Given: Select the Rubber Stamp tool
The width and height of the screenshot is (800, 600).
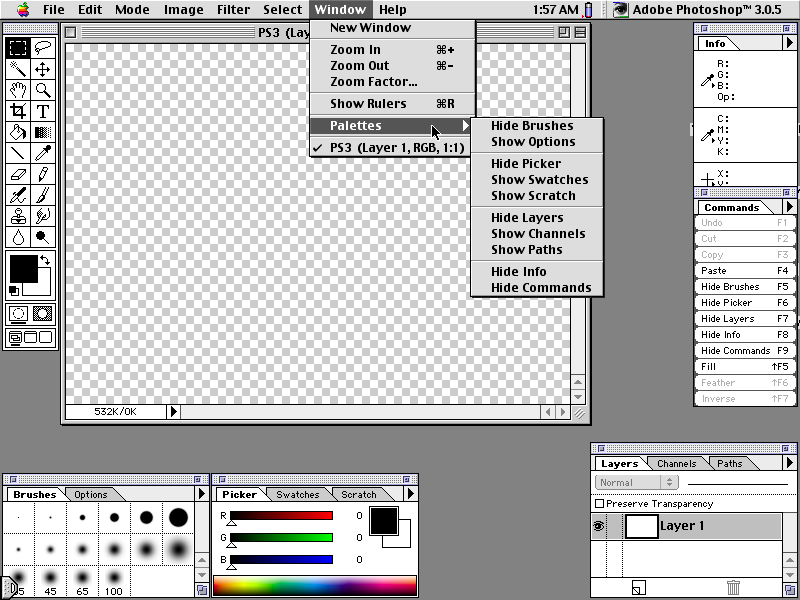Looking at the screenshot, I should [18, 216].
